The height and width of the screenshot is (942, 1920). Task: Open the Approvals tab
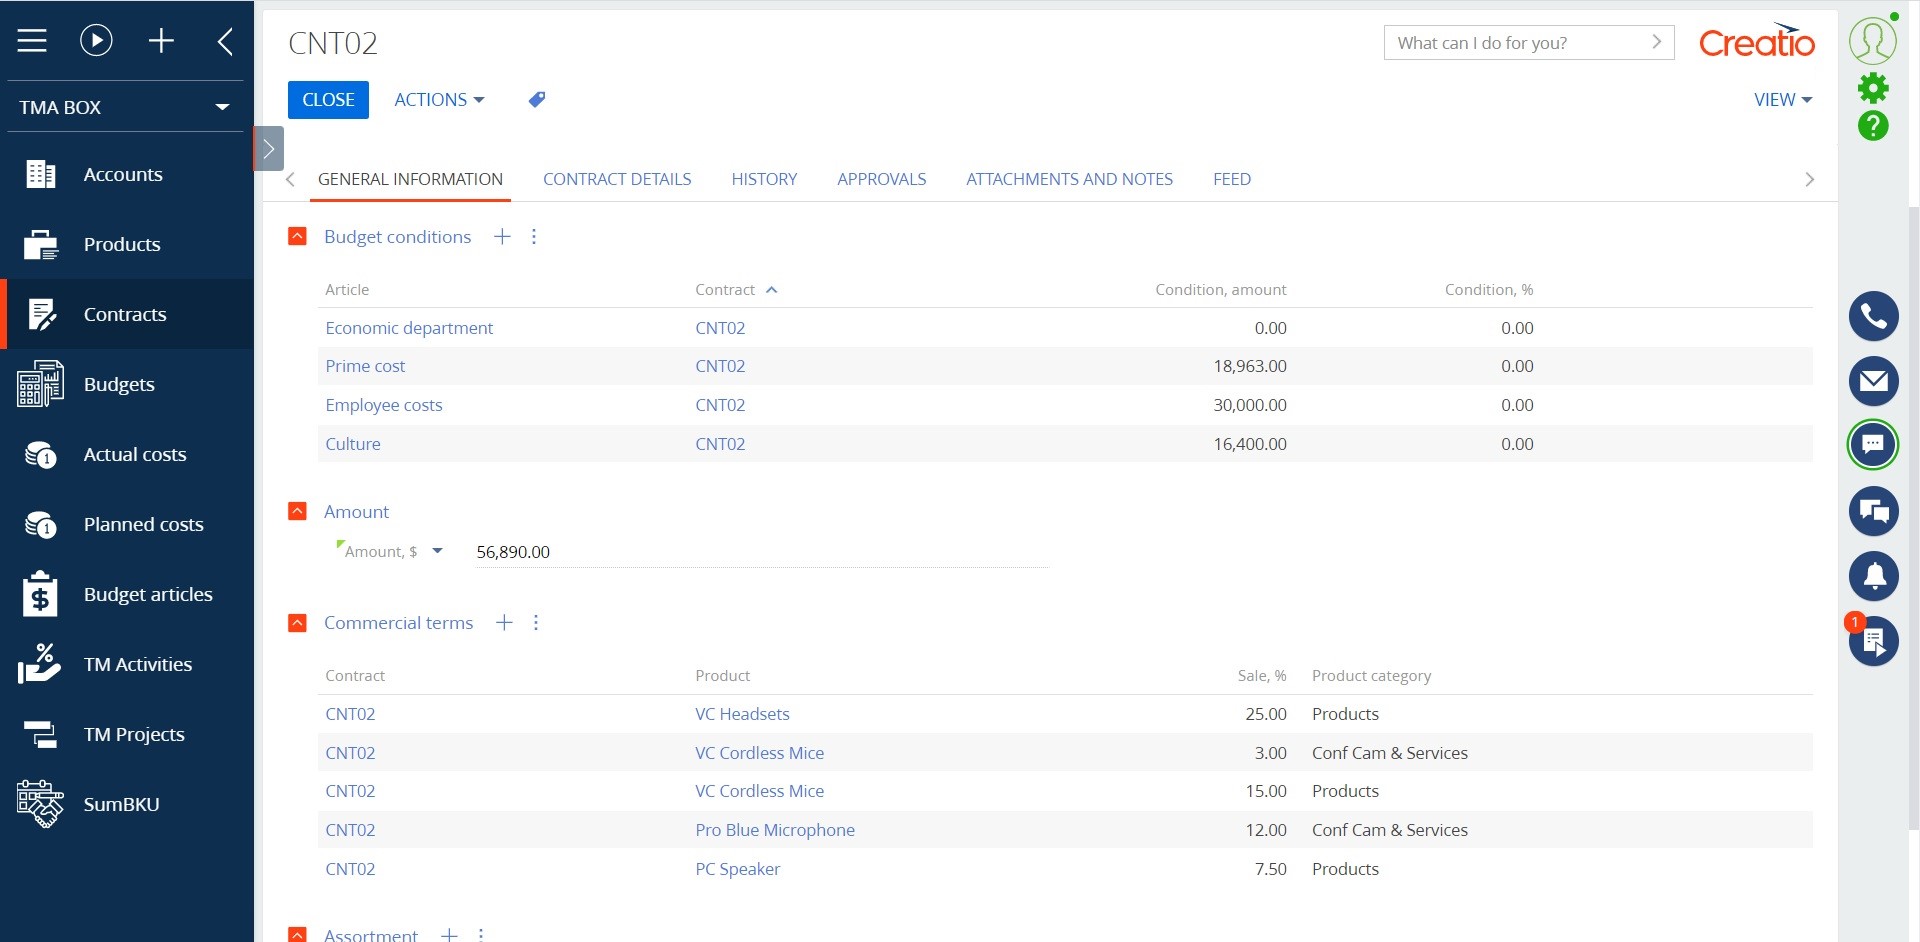coord(881,179)
